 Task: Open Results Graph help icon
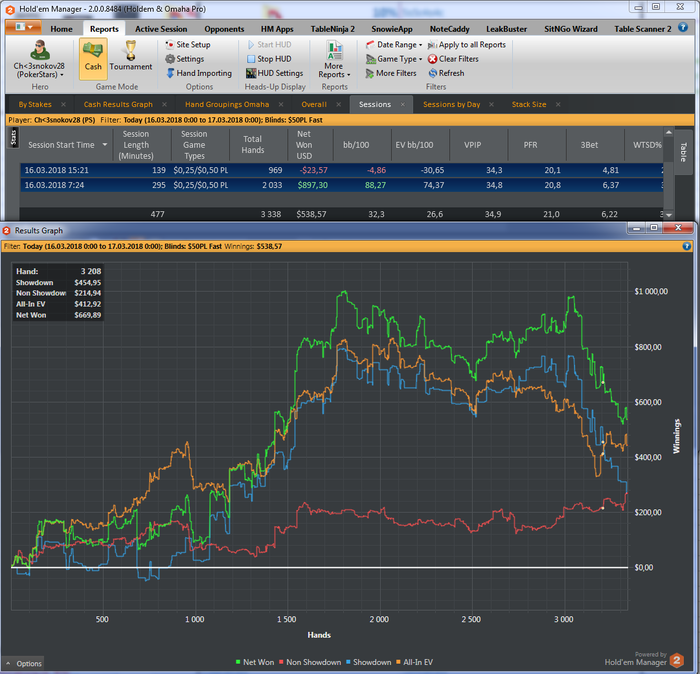tap(687, 246)
